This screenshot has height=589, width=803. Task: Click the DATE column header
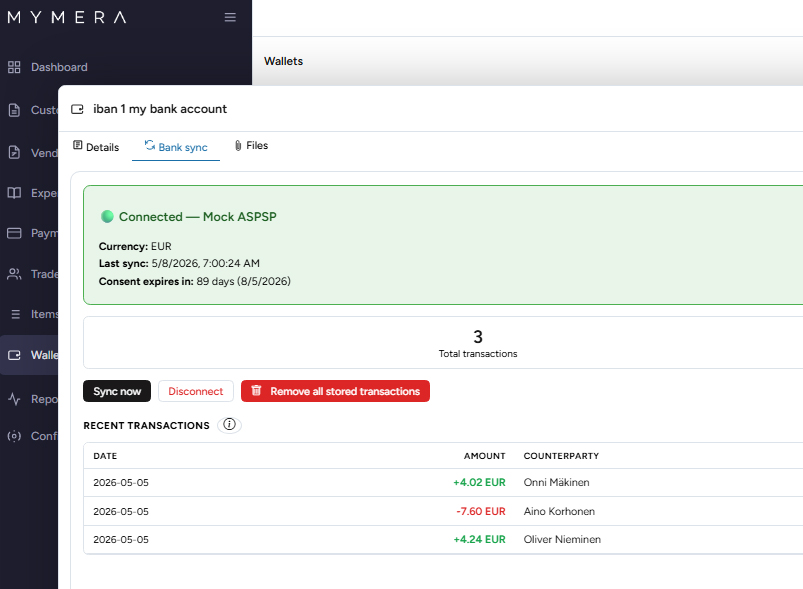tap(105, 456)
